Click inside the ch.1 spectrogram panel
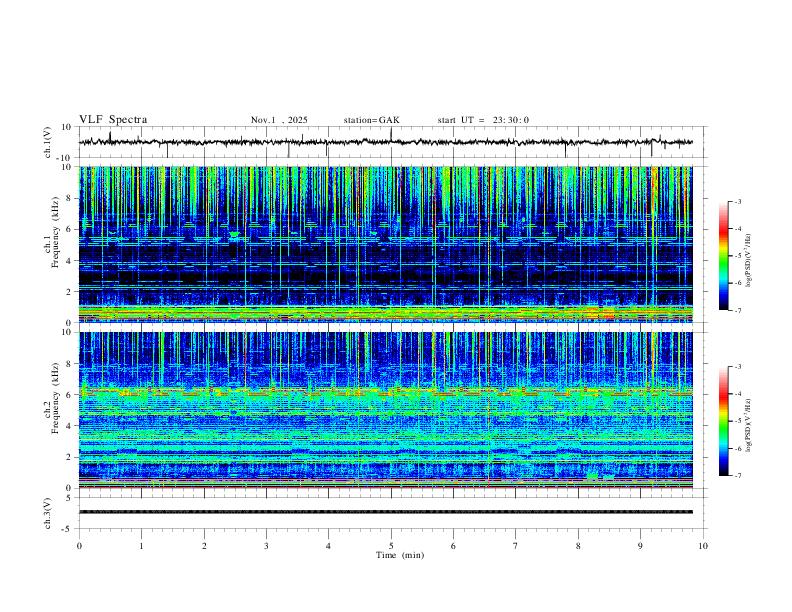Screen dimensions: 792x612 tap(385, 244)
